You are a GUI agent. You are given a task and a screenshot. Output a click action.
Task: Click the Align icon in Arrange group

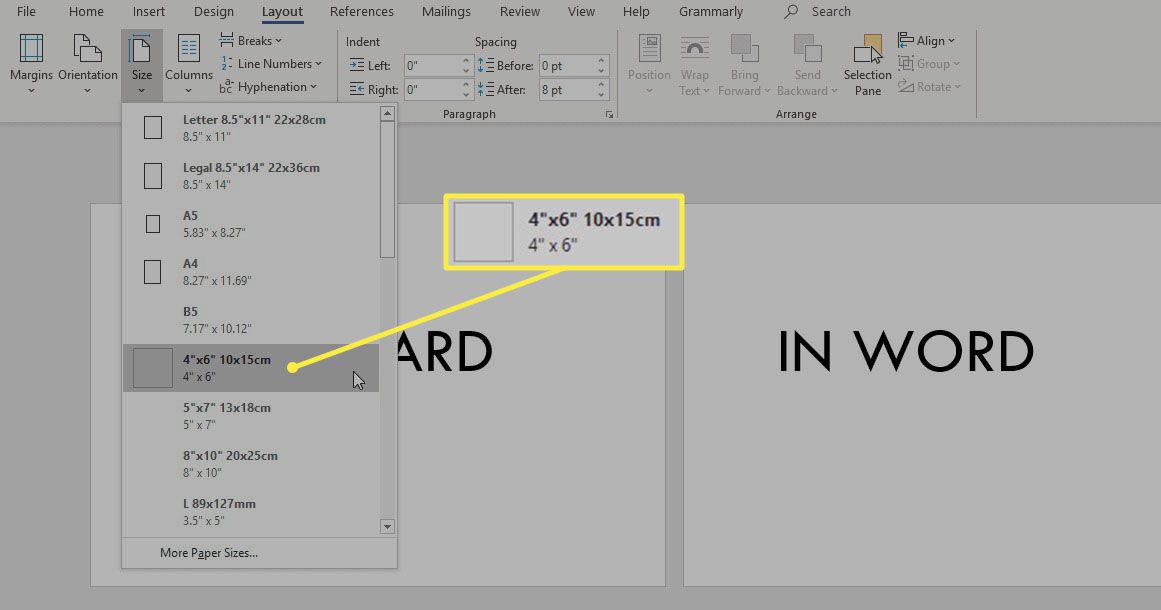pos(927,40)
